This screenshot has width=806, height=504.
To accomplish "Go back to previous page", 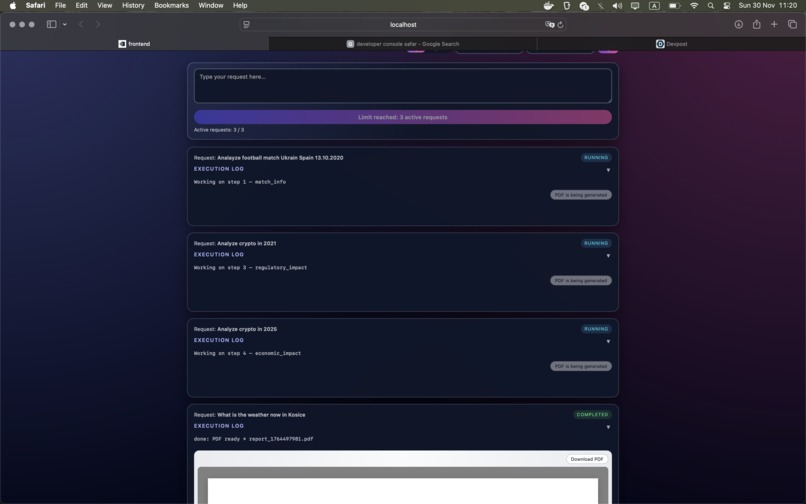I will coord(81,24).
